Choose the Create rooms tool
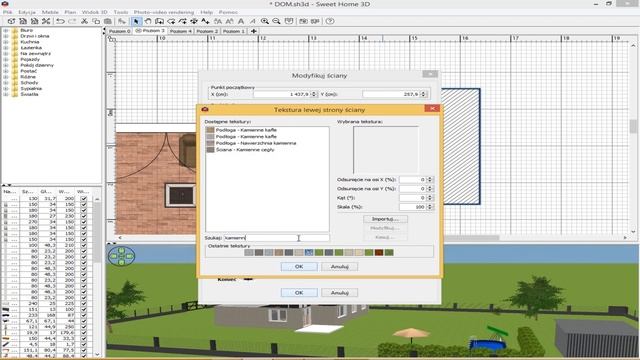This screenshot has height=360, width=640. pyautogui.click(x=171, y=21)
